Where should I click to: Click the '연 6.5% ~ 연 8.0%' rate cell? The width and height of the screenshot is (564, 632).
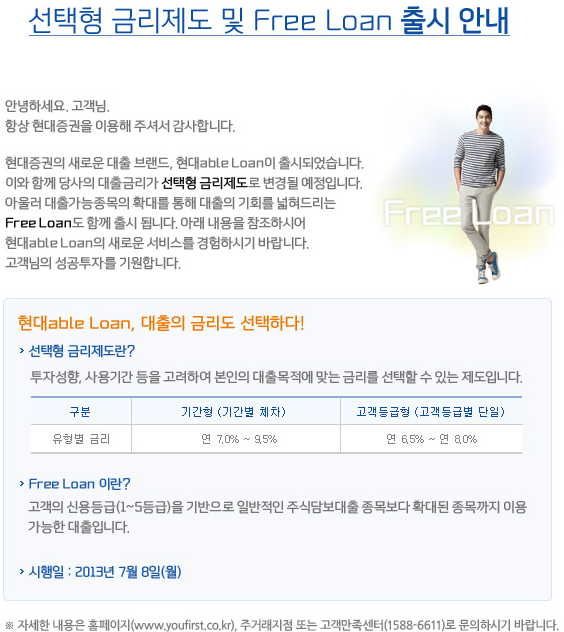coord(431,439)
